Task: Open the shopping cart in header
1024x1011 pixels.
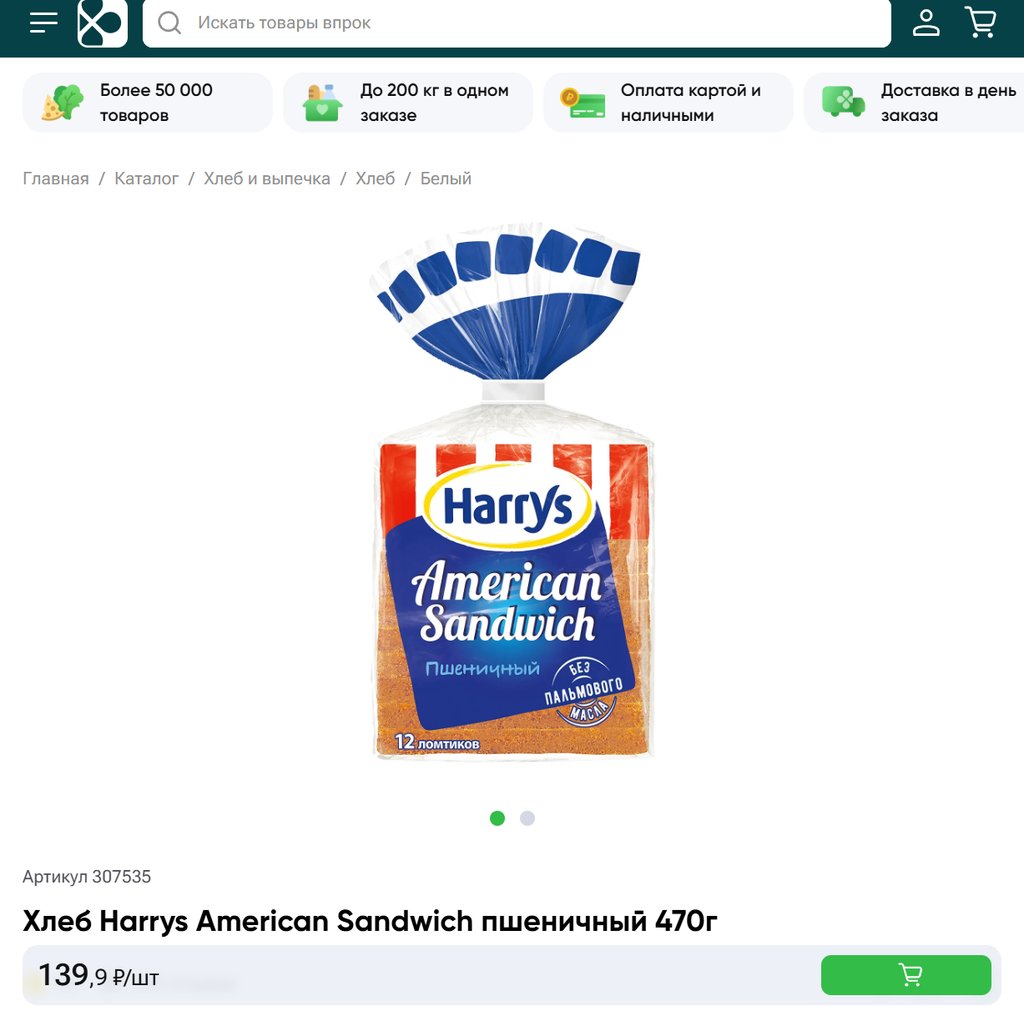Action: (x=980, y=23)
